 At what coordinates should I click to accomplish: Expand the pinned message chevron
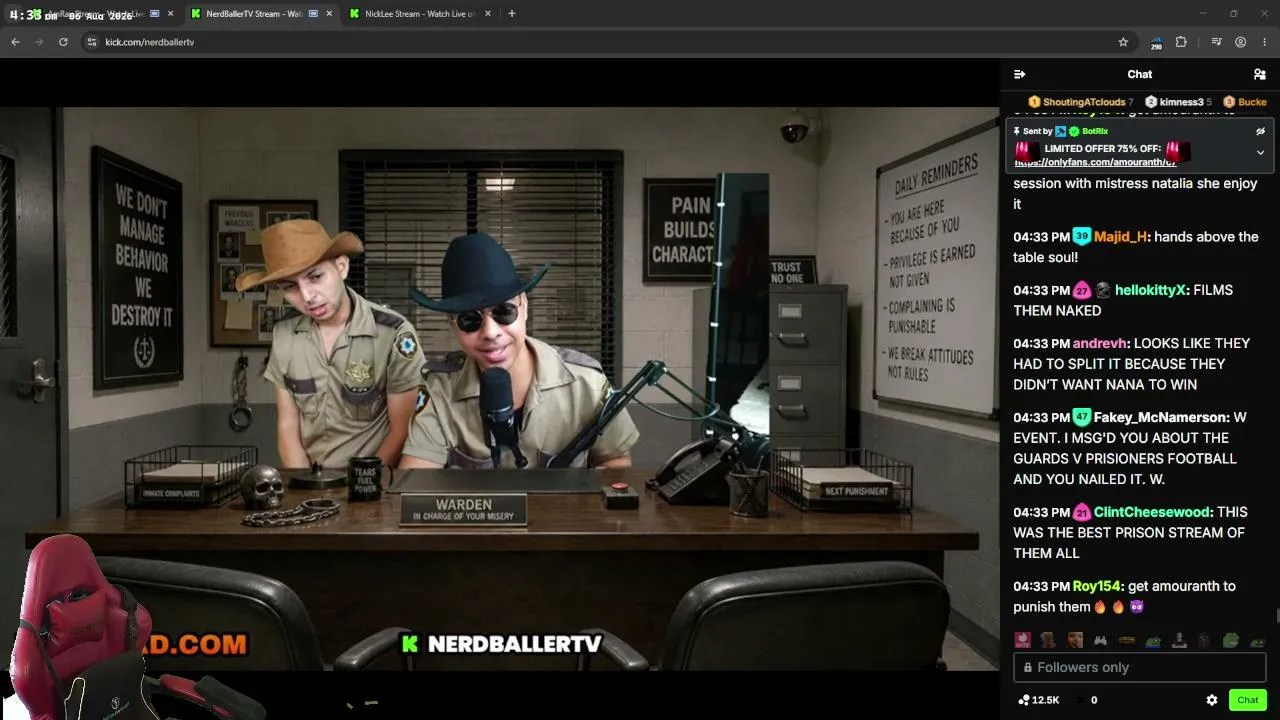[1260, 153]
